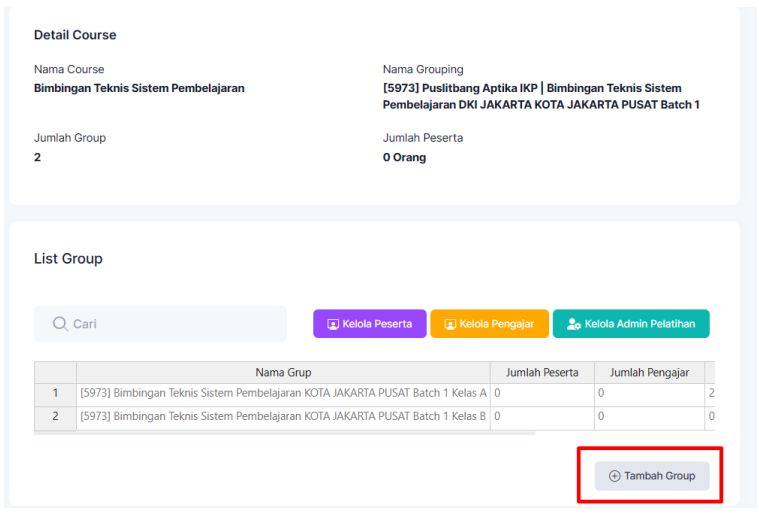Screen dimensions: 759x514
Task: Select the Nama Grup column header
Action: pos(283,373)
